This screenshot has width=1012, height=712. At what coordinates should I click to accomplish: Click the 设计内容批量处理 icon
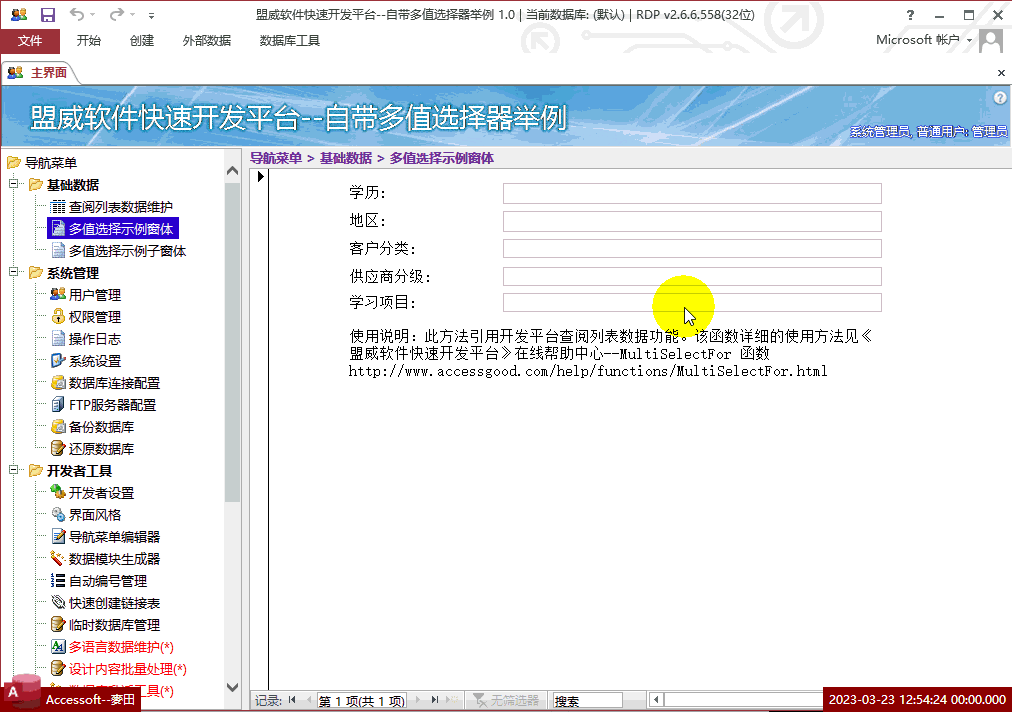click(58, 668)
